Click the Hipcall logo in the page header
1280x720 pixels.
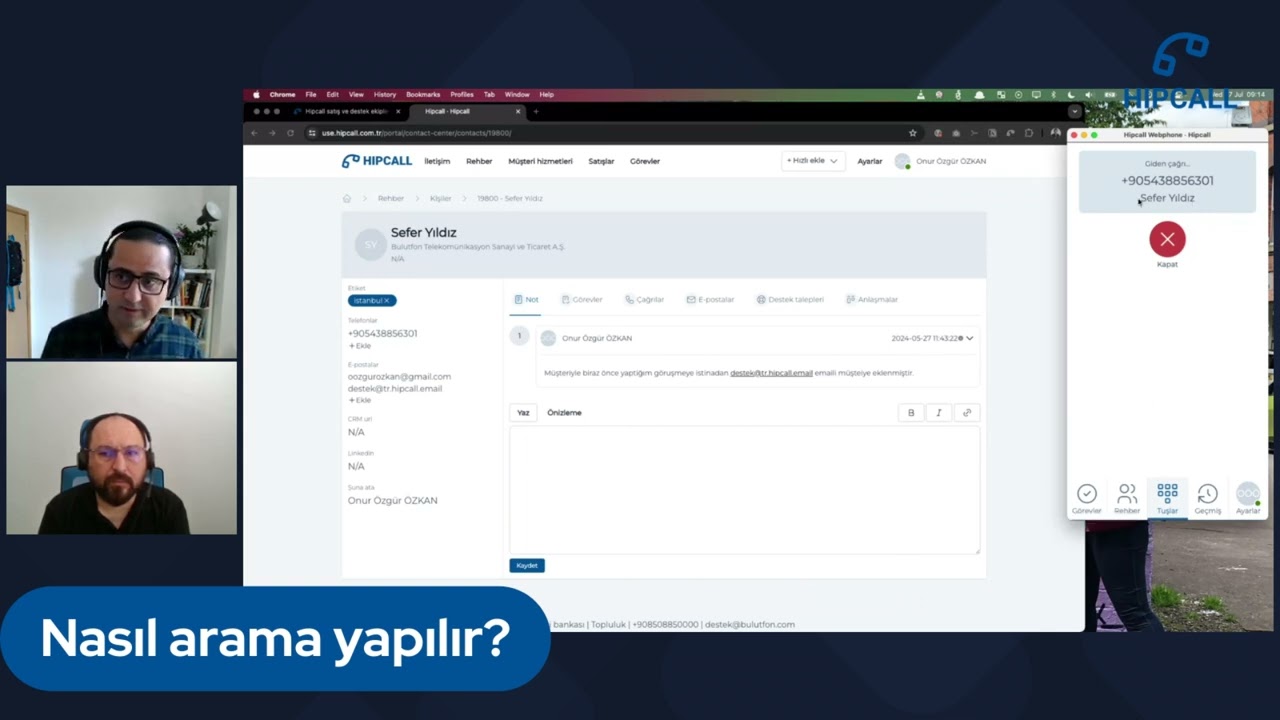376,161
